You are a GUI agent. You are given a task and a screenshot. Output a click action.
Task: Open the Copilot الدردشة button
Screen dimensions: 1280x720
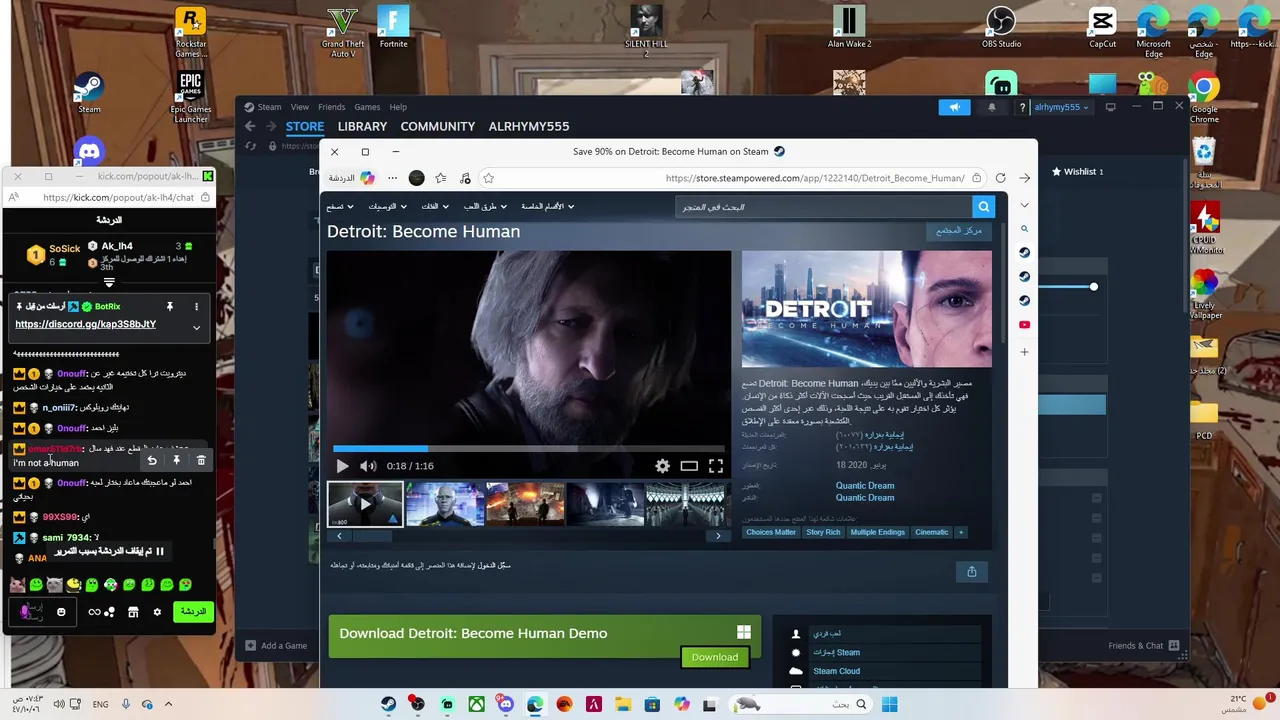click(x=351, y=178)
